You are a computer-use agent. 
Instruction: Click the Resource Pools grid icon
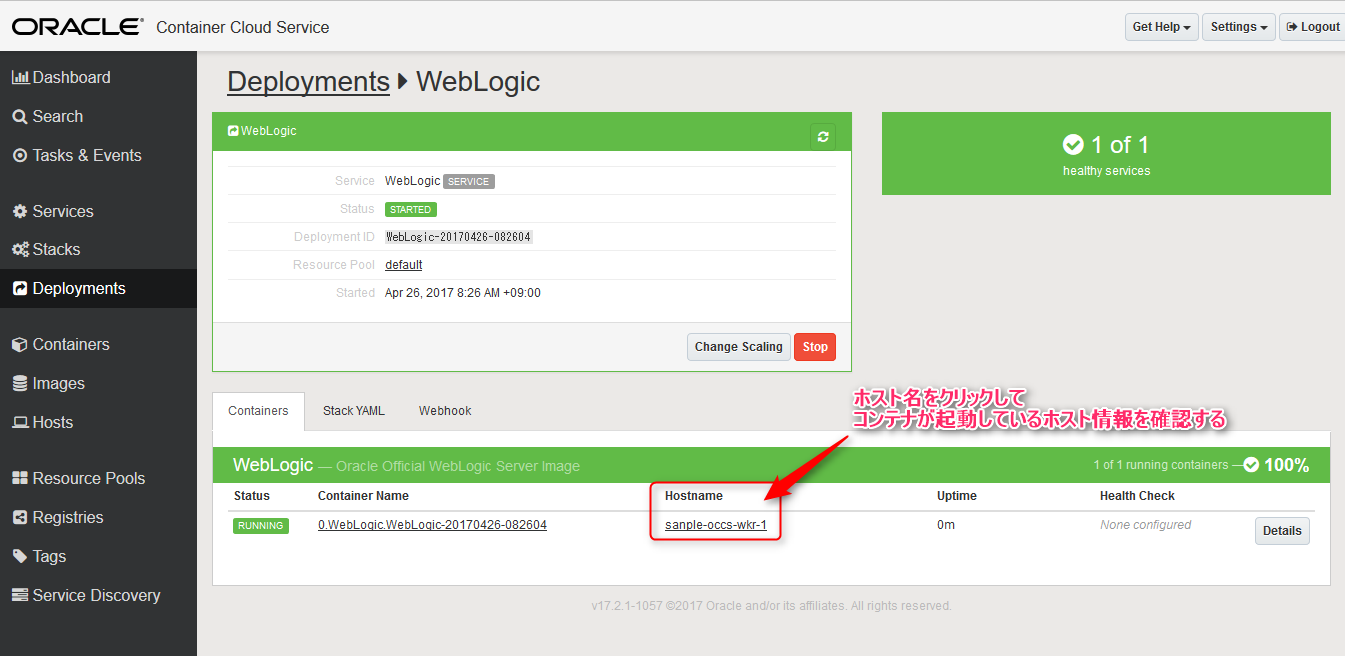point(20,478)
